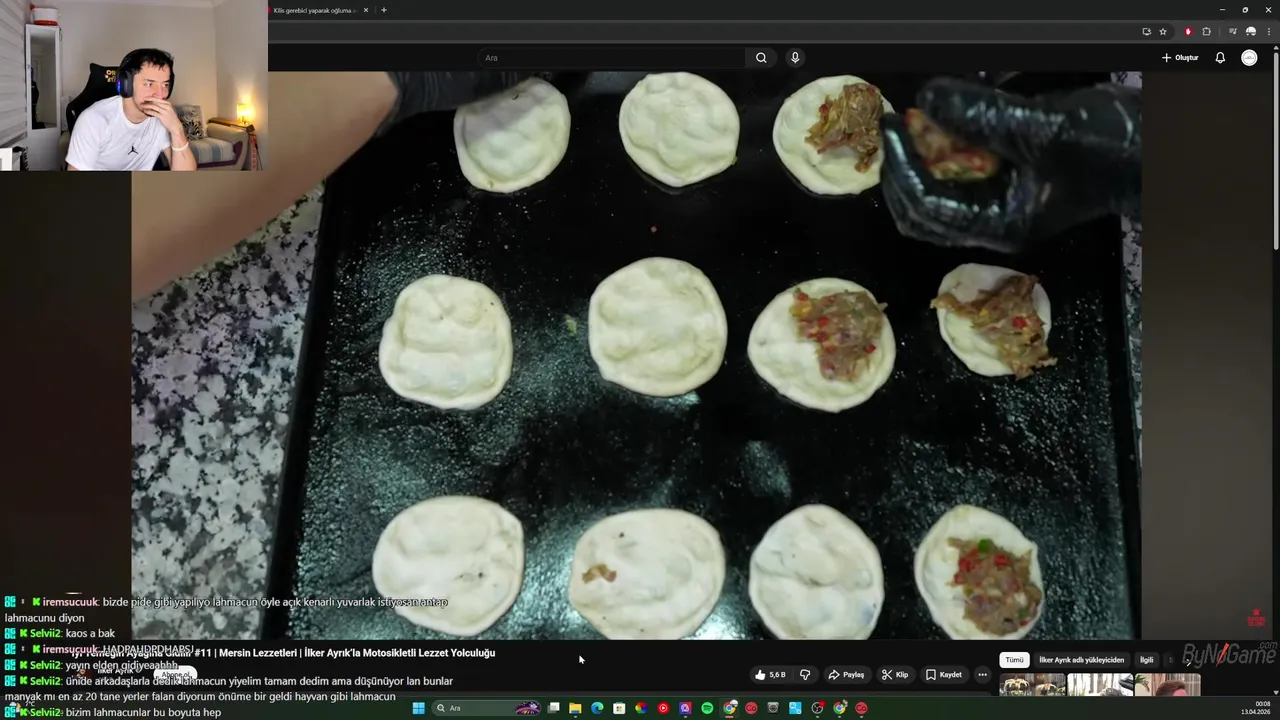The height and width of the screenshot is (720, 1280).
Task: Open the media control icon in Chrome toolbar
Action: pos(1233,31)
